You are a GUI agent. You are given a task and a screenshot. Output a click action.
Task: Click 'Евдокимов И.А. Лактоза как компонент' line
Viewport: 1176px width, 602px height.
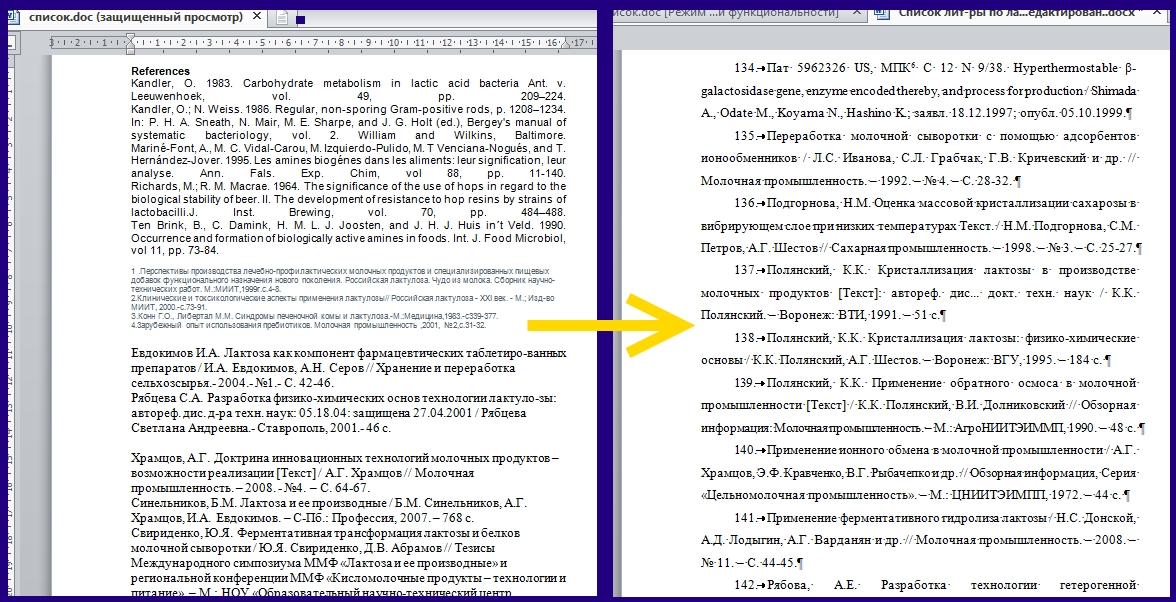point(349,353)
